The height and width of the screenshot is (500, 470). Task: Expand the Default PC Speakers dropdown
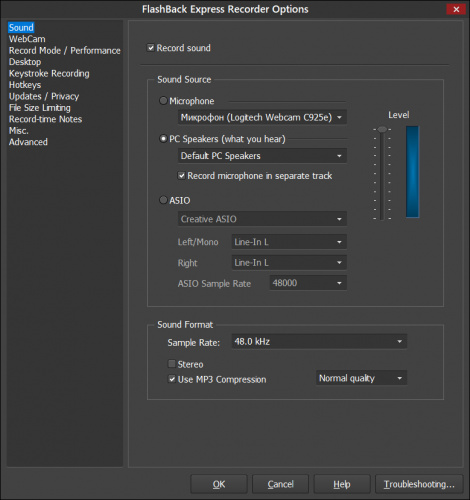click(262, 156)
